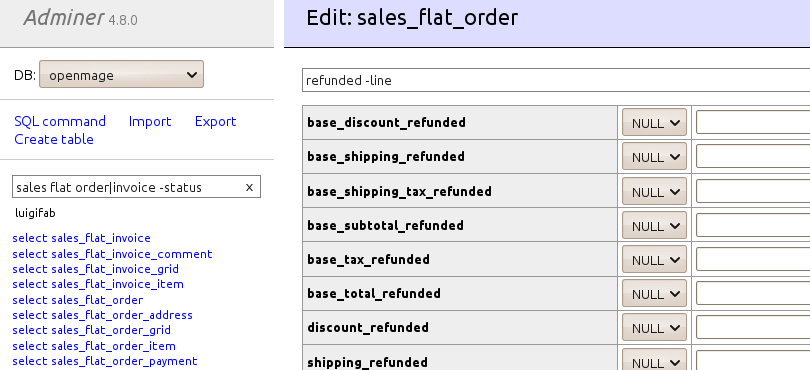Expand NULL selector for base_shipping_tax_refunded
810x370 pixels.
pos(654,191)
